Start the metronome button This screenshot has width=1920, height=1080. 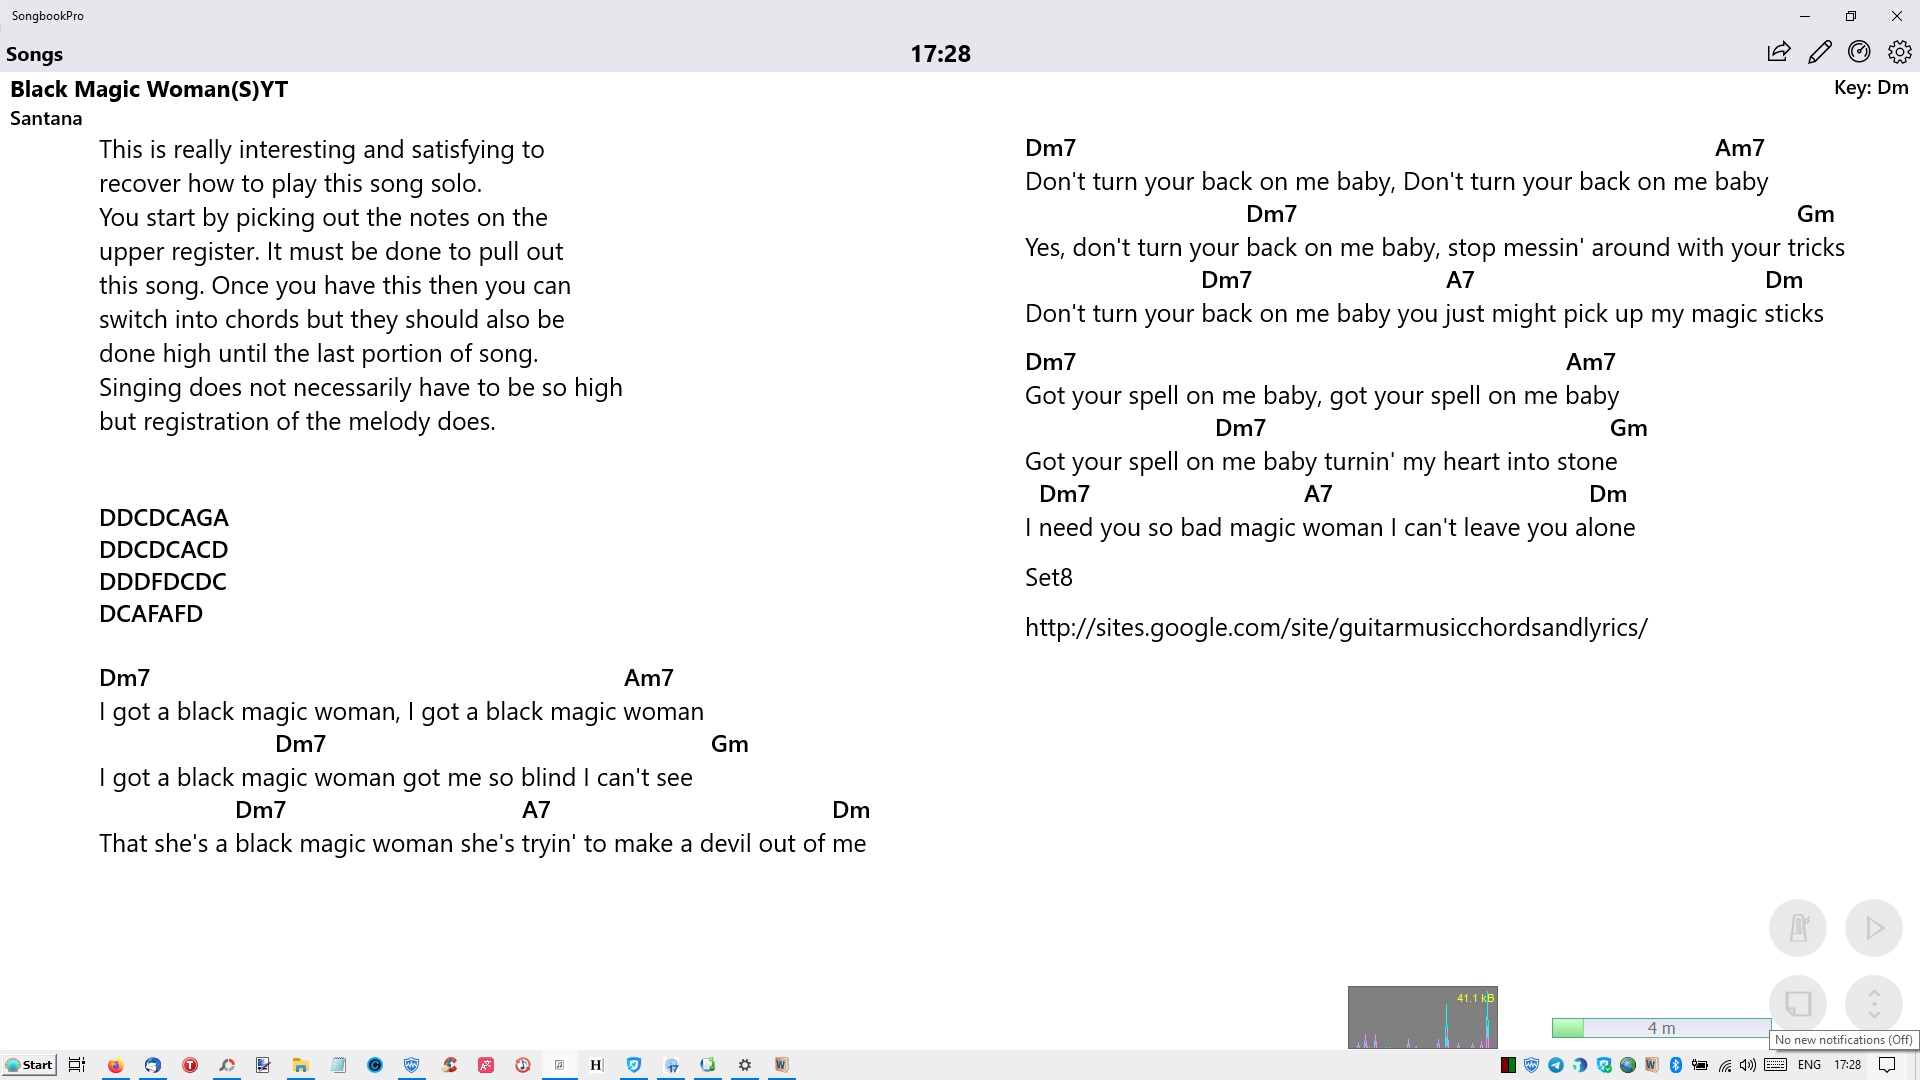coord(1798,928)
